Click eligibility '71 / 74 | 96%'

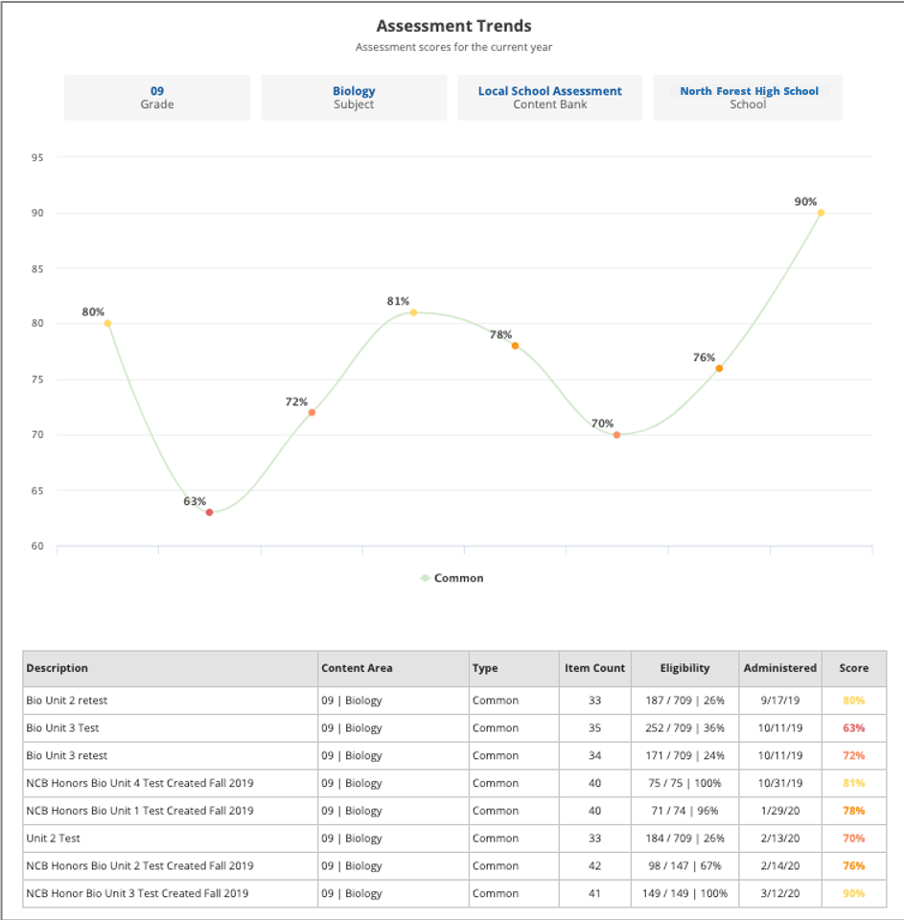685,810
